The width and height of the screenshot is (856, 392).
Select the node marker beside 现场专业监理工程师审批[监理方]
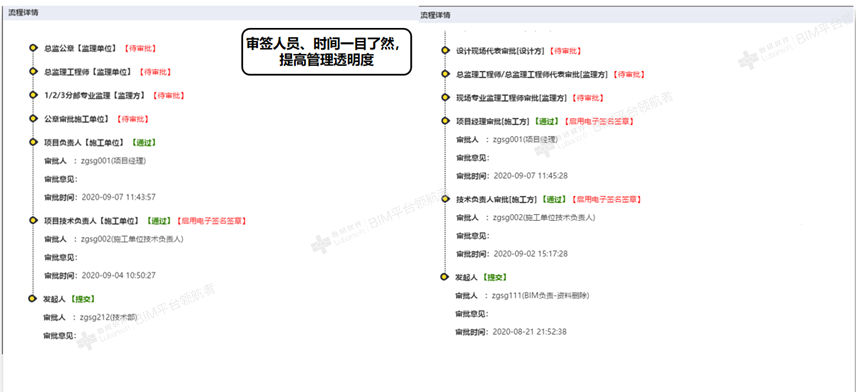(445, 98)
